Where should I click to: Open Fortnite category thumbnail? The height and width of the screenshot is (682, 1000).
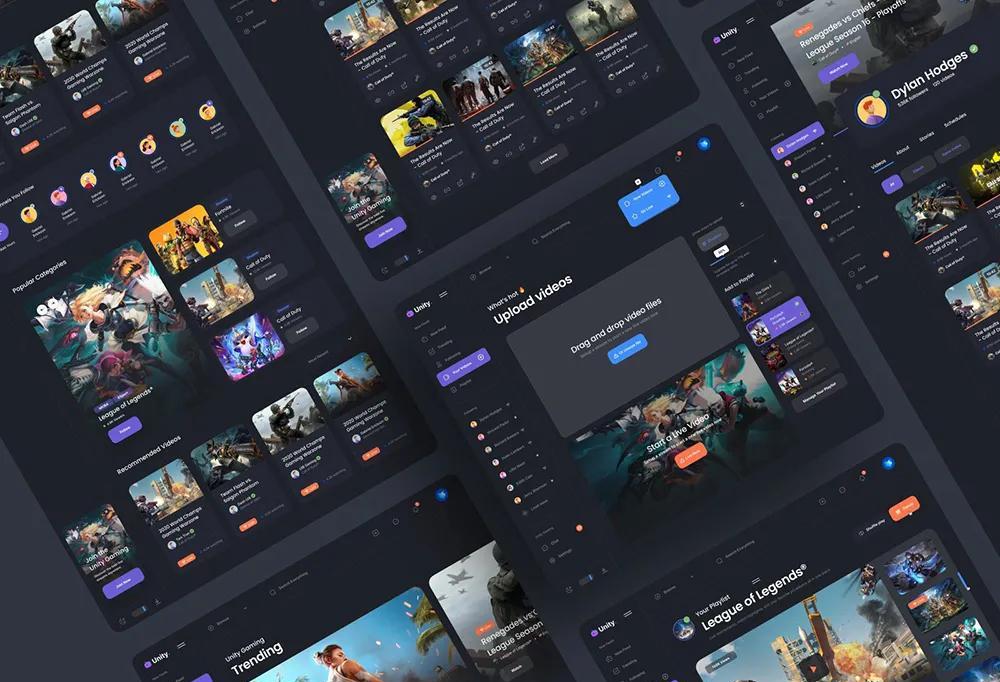click(x=185, y=239)
